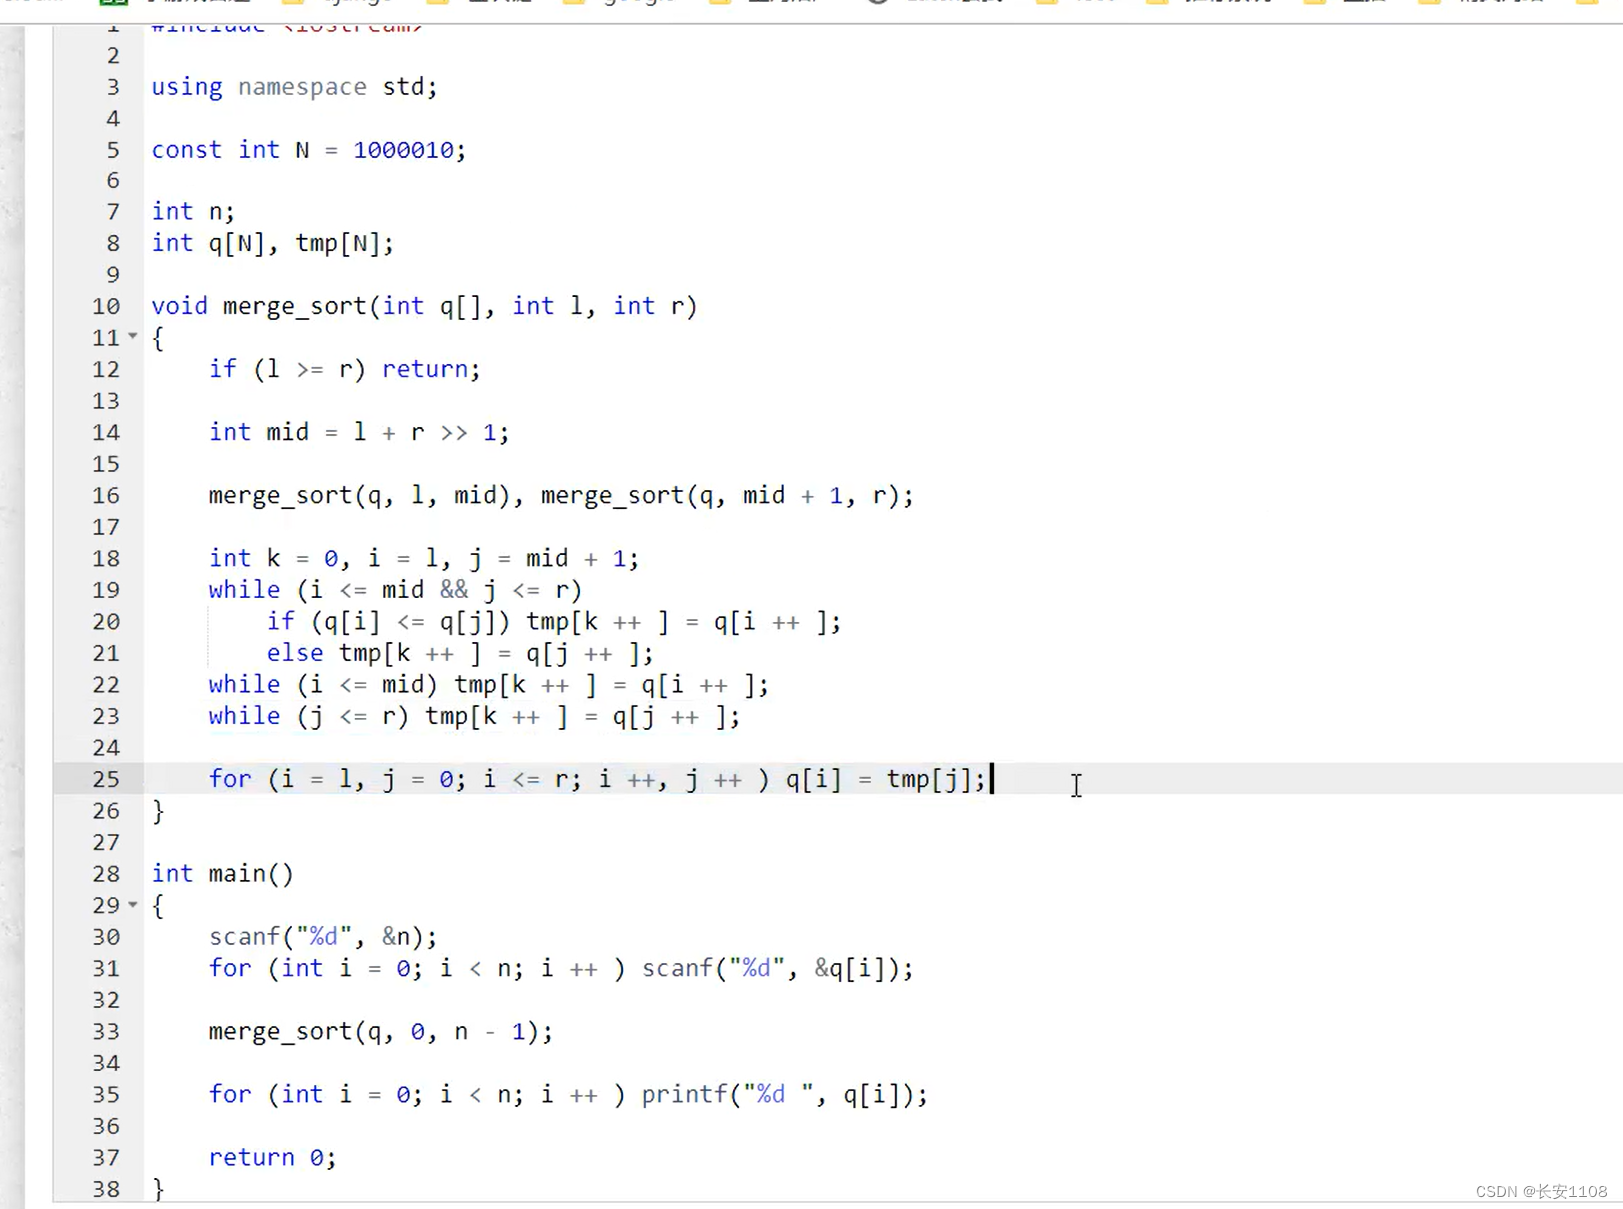Image resolution: width=1623 pixels, height=1209 pixels.
Task: Click the 'scanf("%d", &n);' line
Action: point(323,937)
